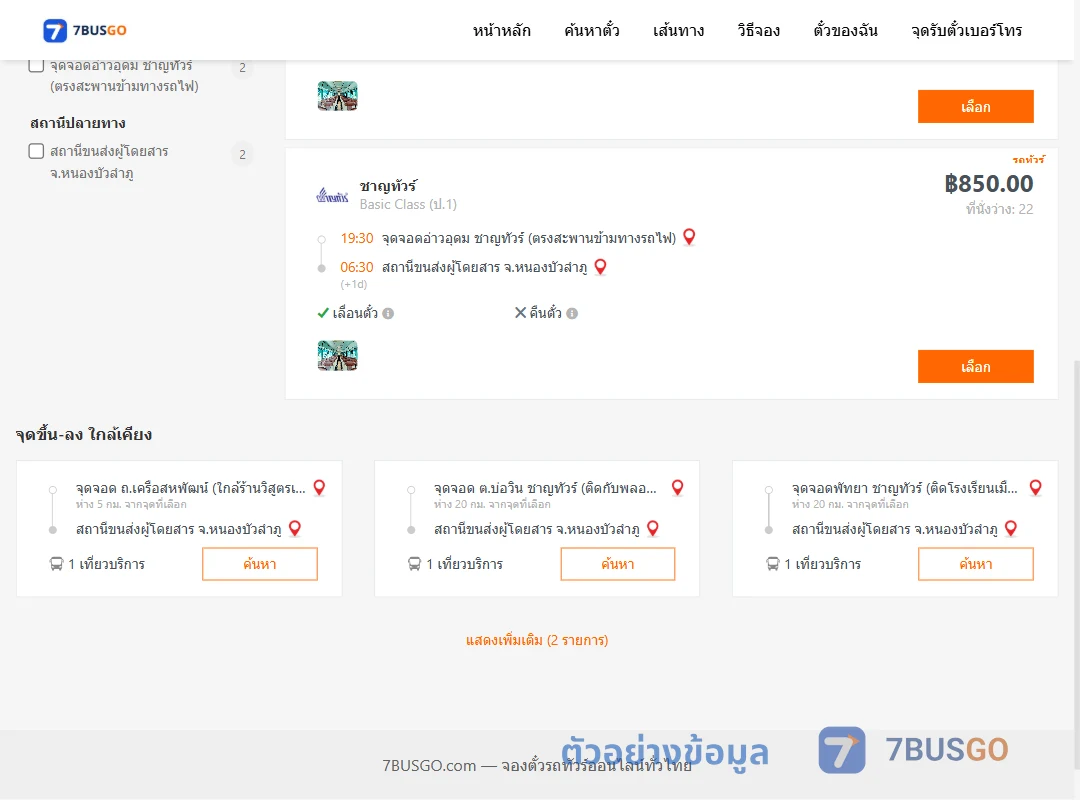This screenshot has width=1080, height=800.
Task: Open map pin for จุดจอด ถ.เครือสหพัฒน์
Action: coord(319,488)
